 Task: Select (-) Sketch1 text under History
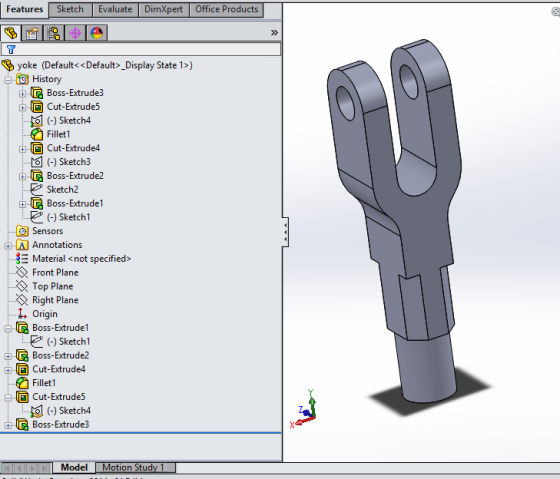pyautogui.click(x=69, y=217)
